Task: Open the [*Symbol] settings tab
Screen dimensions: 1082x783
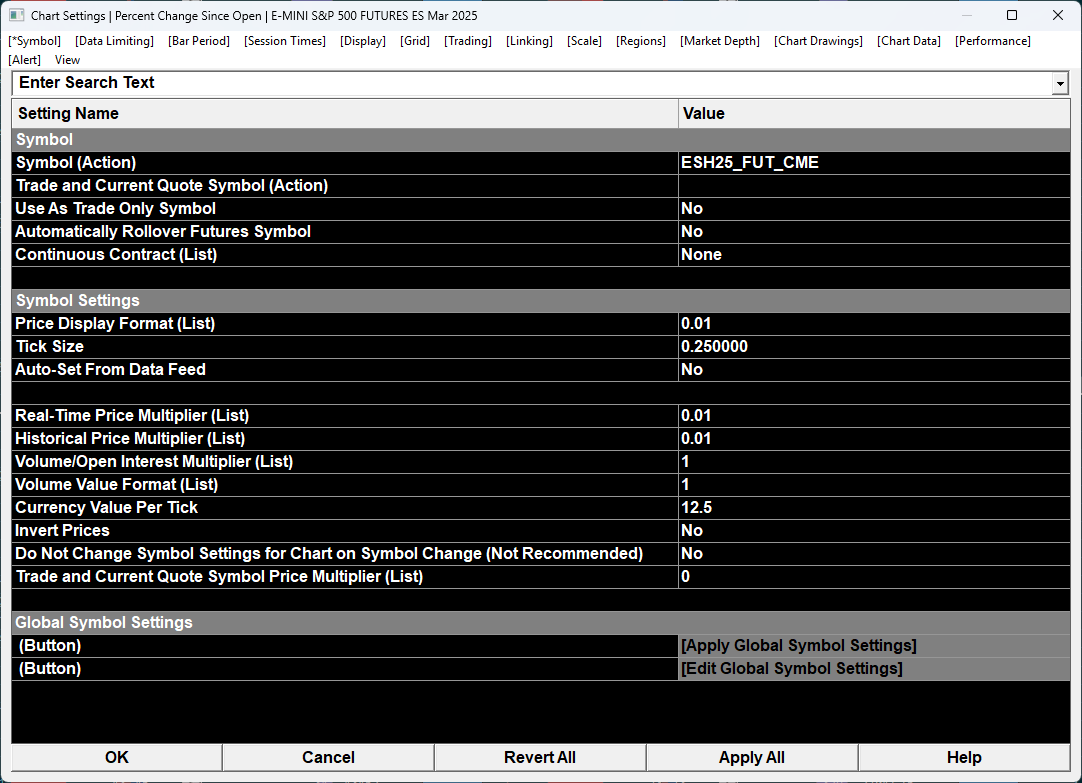Action: click(35, 41)
